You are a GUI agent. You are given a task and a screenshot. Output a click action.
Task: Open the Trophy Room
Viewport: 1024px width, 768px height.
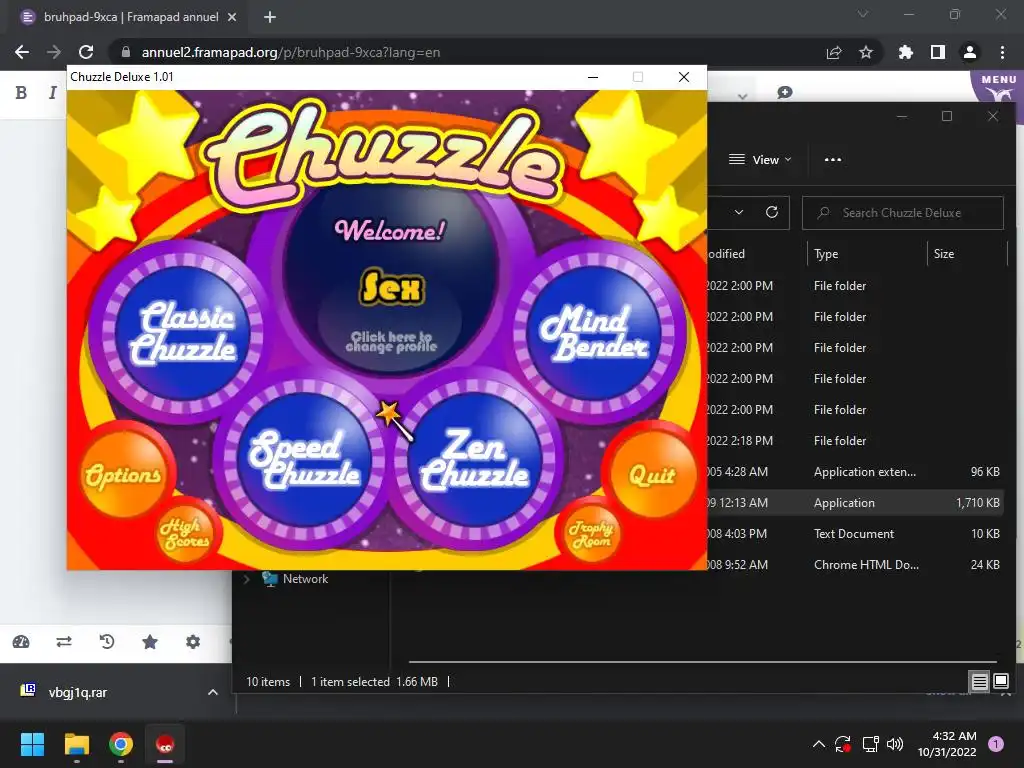coord(590,534)
